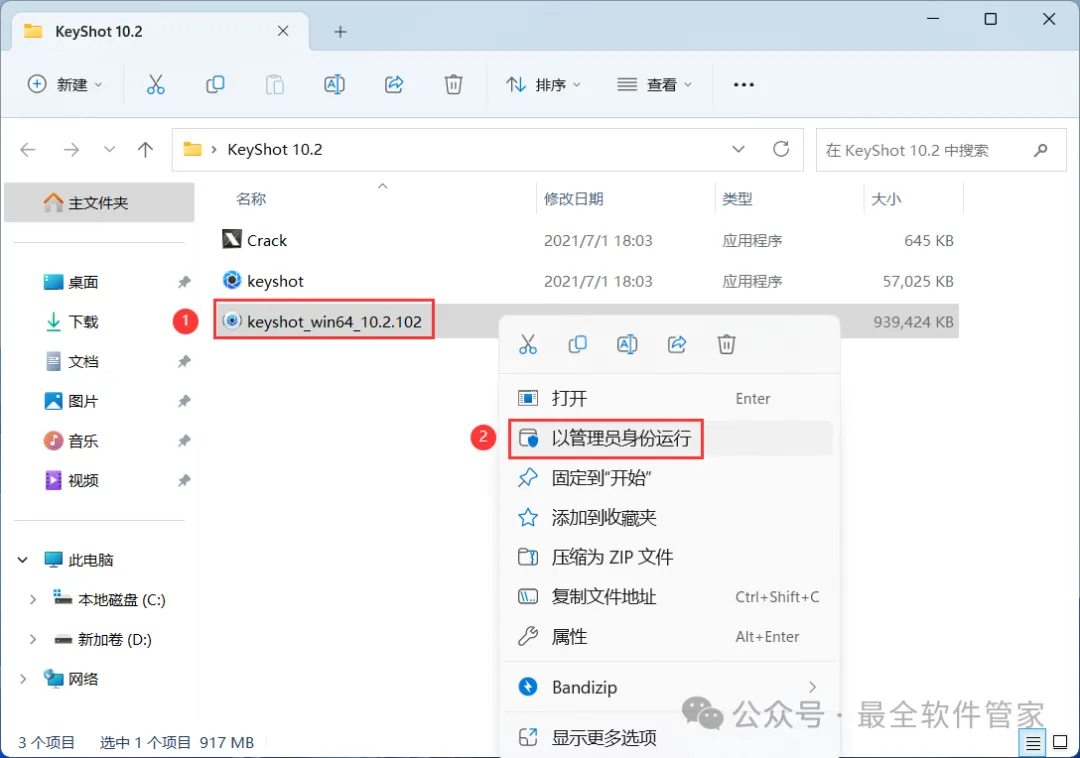Switch to large icons view in the status bar

point(1061,743)
